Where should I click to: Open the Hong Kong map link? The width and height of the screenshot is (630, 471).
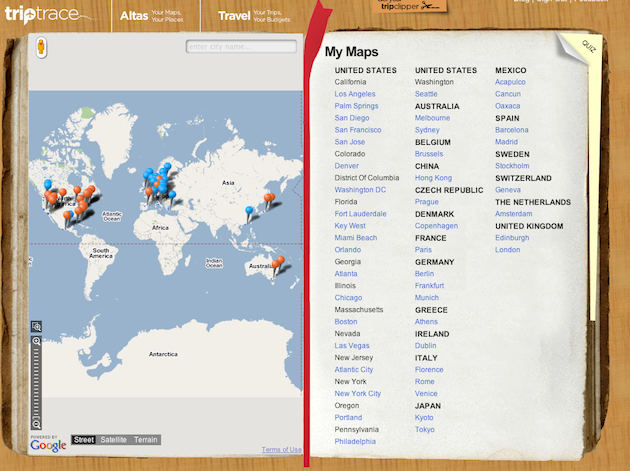pos(433,178)
